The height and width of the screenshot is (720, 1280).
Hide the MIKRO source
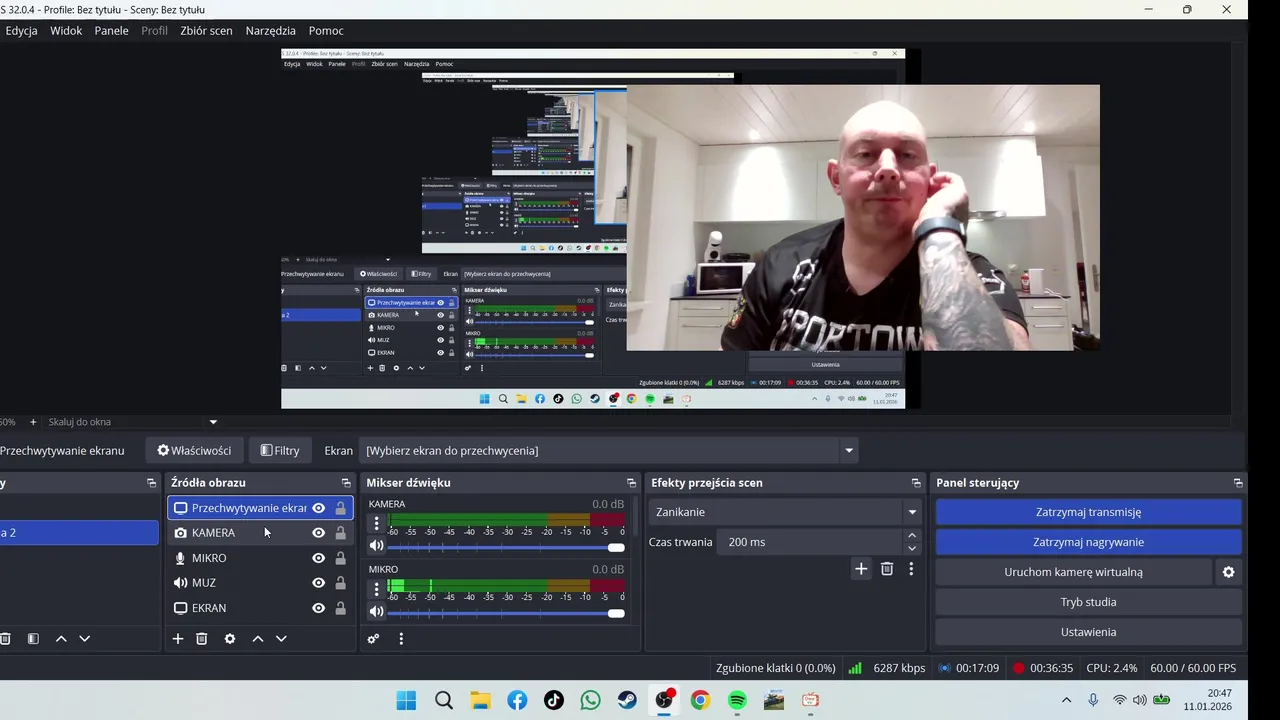[x=318, y=558]
